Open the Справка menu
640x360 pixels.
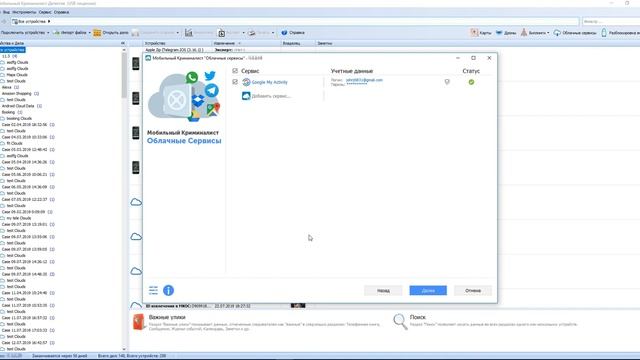coord(61,12)
